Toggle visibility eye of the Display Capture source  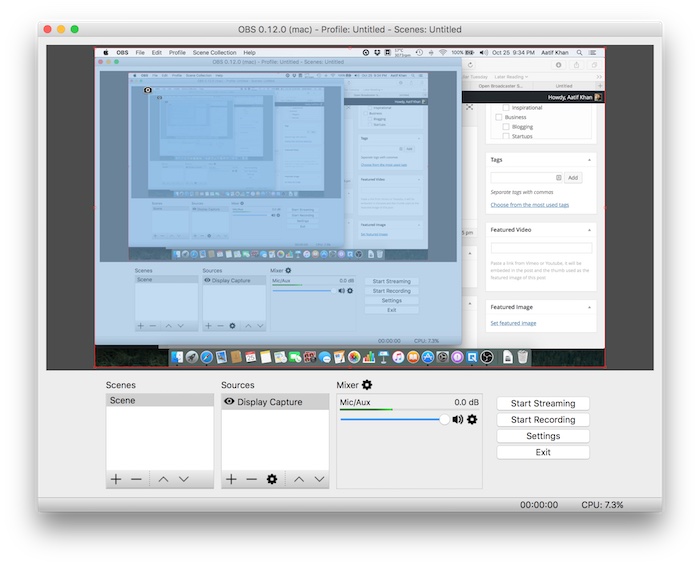pyautogui.click(x=229, y=401)
